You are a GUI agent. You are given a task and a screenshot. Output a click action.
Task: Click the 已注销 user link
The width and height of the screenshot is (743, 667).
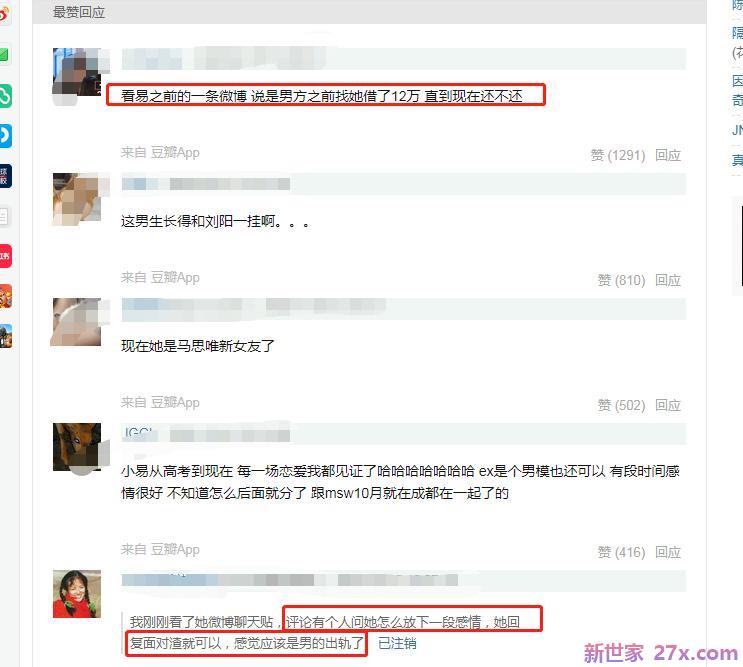tap(397, 643)
